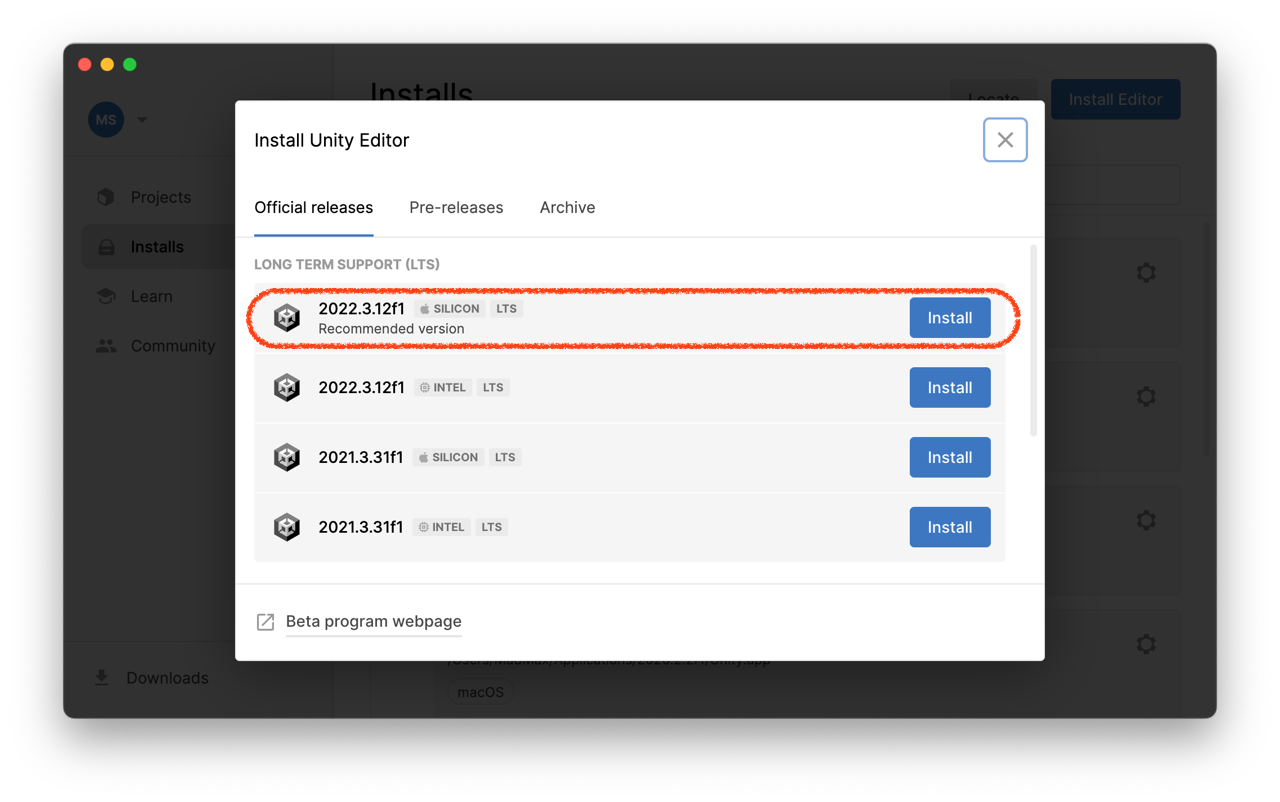1280x802 pixels.
Task: Click Unity icon in 2021.3.31f1 Silicon row
Action: pyautogui.click(x=287, y=458)
